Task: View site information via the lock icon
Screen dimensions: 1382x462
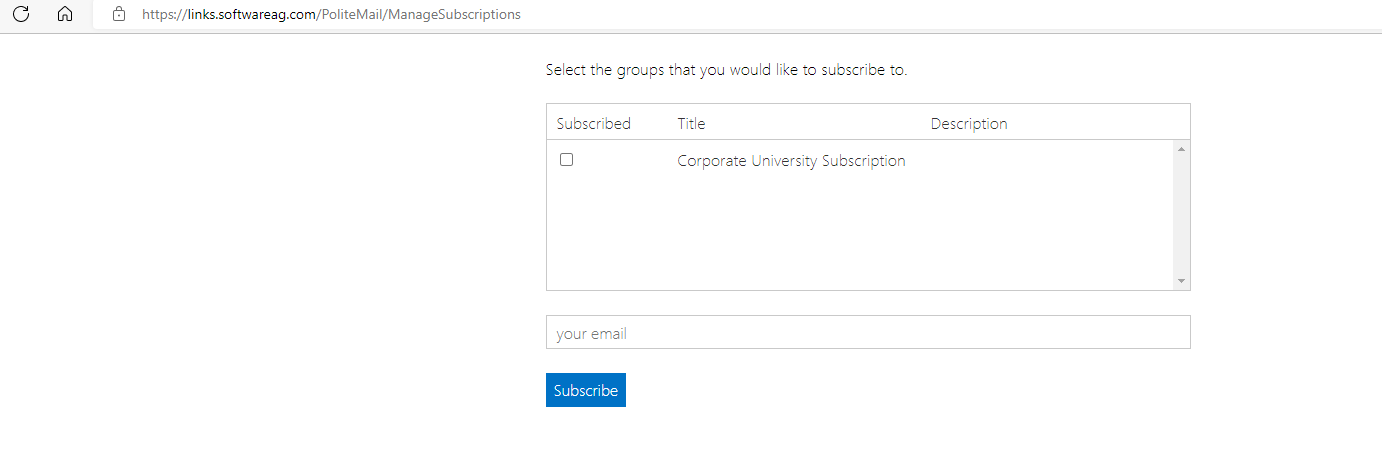Action: 119,15
